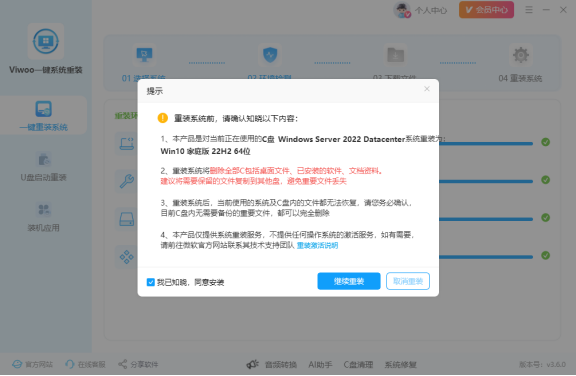Image resolution: width=576 pixels, height=376 pixels.
Task: Click the diamond components icon in check list
Action: [127, 257]
